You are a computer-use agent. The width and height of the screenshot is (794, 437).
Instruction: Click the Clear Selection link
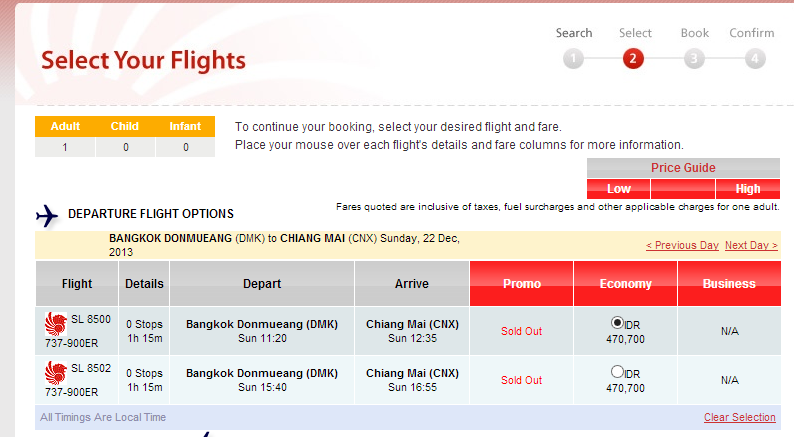pos(739,417)
